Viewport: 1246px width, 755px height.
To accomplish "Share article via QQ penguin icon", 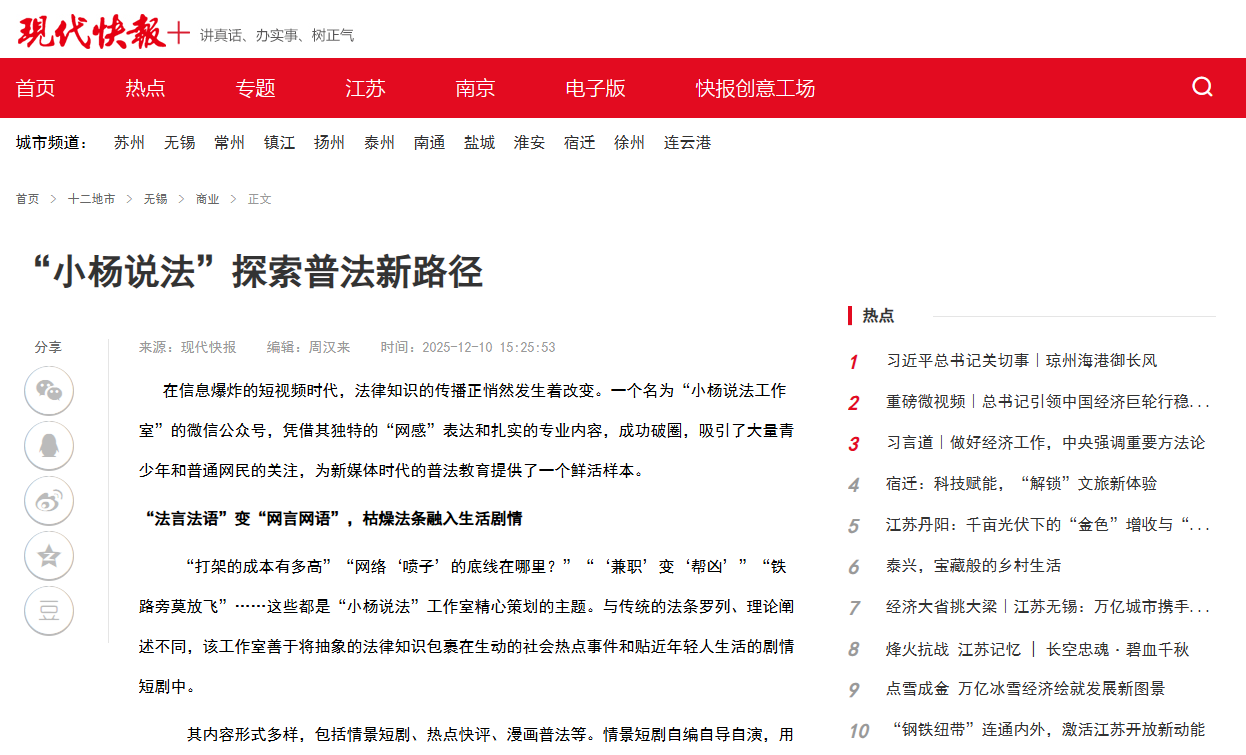I will coord(49,446).
